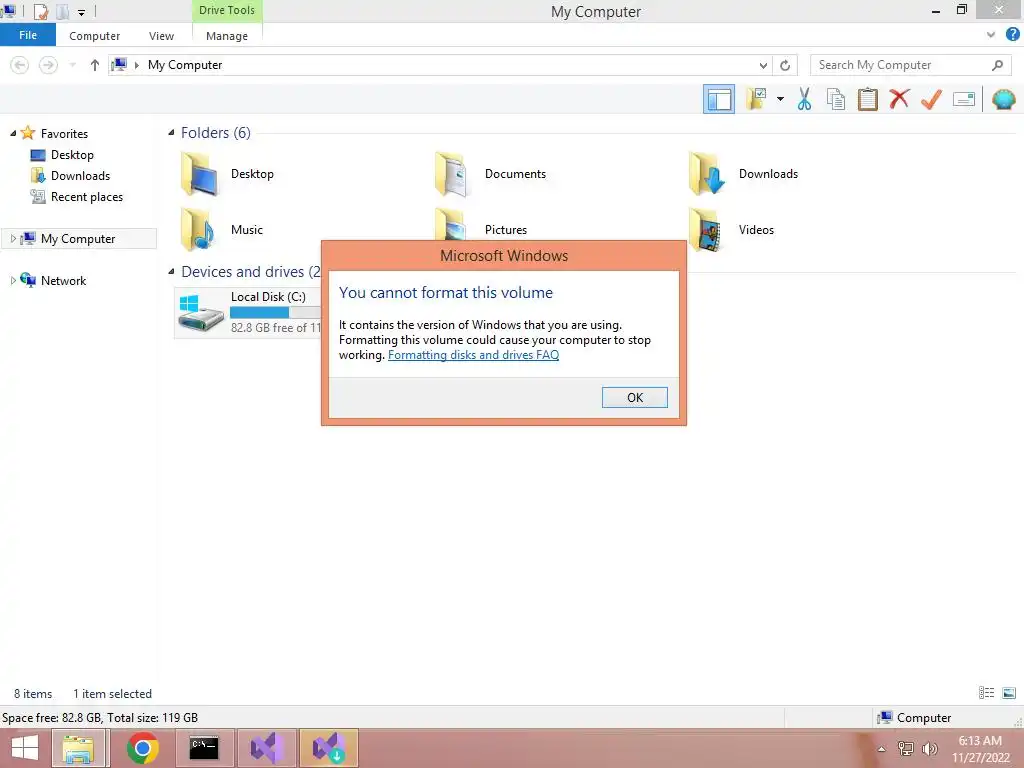The width and height of the screenshot is (1024, 768).
Task: Open the address bar history dropdown
Action: [x=763, y=65]
